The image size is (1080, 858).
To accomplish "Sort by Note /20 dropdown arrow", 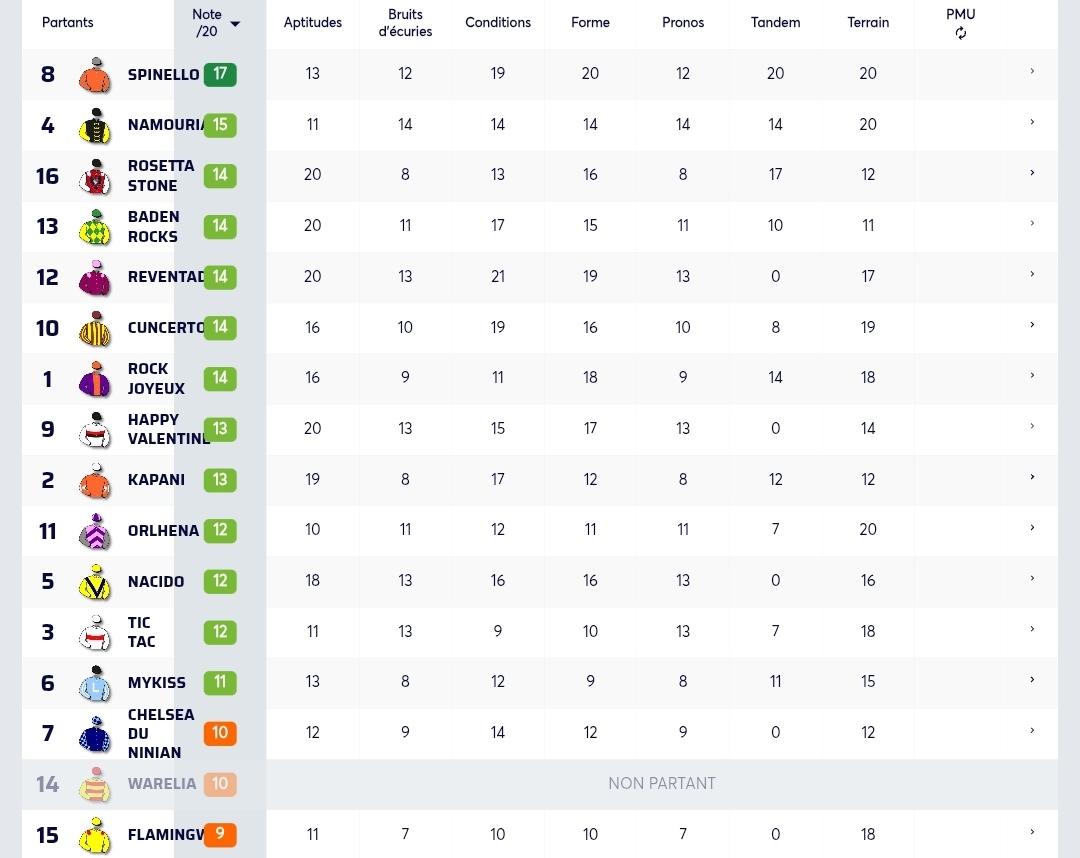I will (x=235, y=24).
